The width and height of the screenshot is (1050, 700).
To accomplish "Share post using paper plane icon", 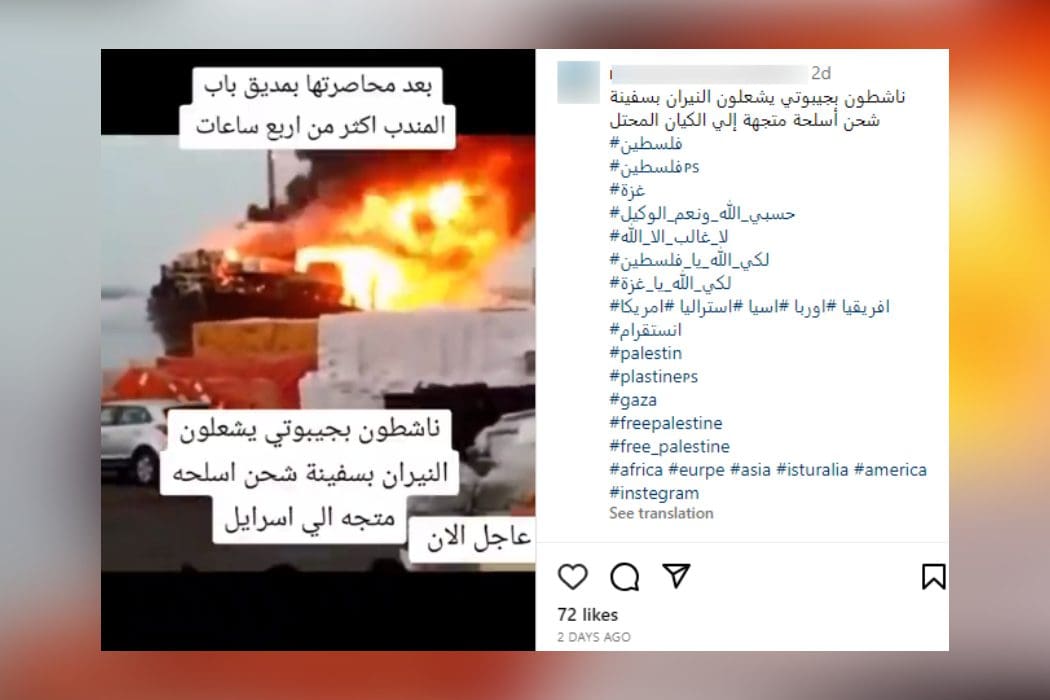I will (676, 575).
